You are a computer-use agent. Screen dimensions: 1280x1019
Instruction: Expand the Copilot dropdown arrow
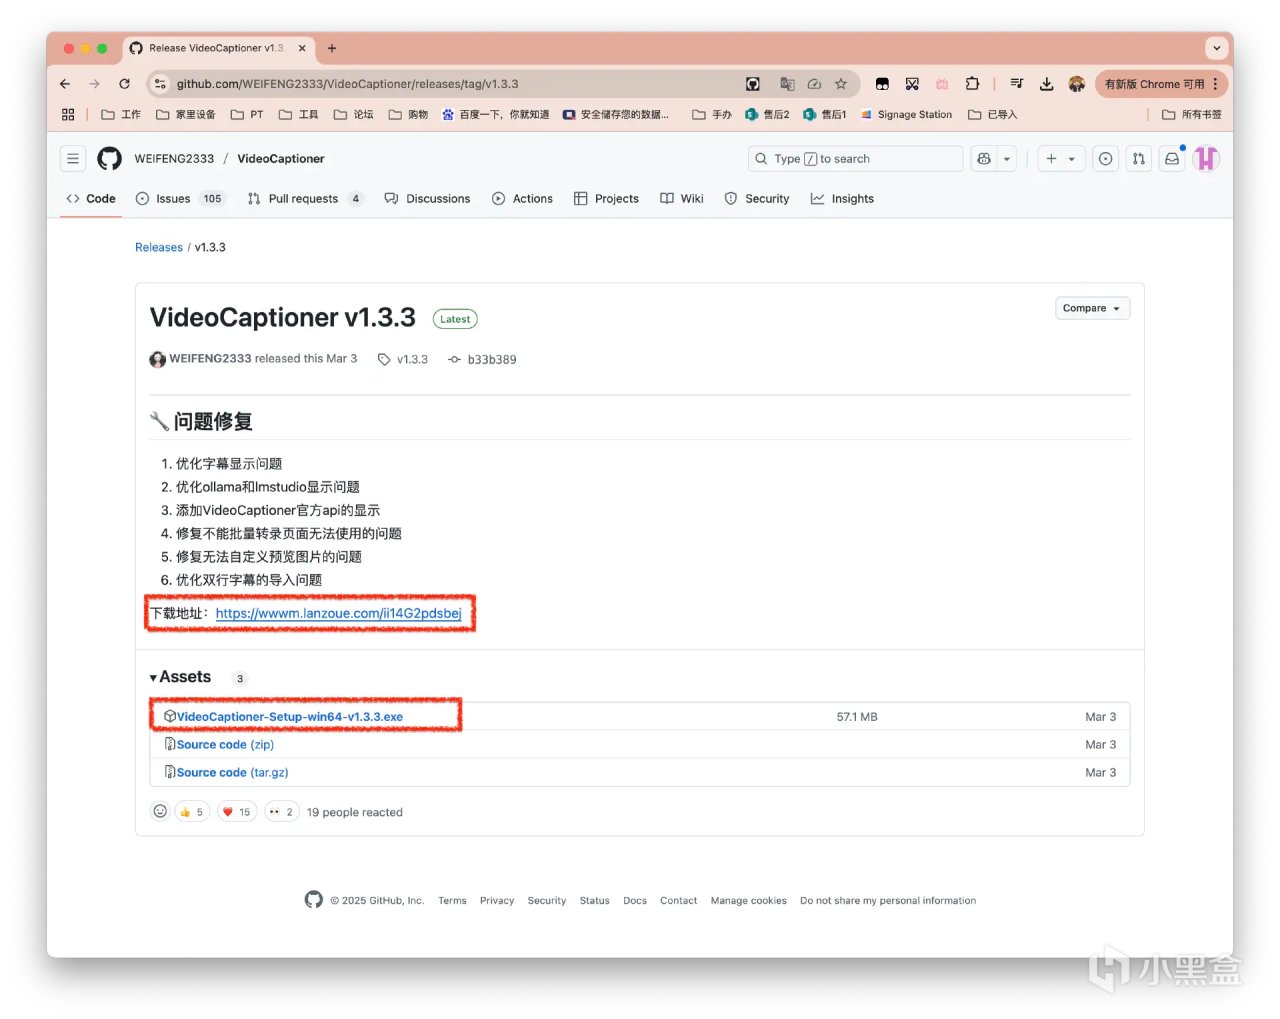tap(1007, 159)
